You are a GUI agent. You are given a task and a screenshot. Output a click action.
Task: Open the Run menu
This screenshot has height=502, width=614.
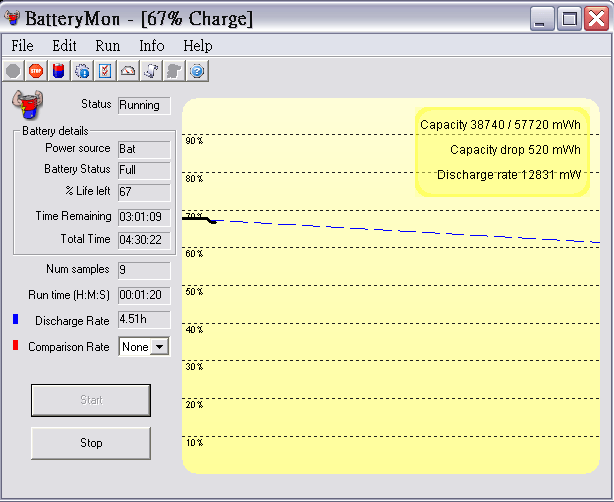(107, 46)
